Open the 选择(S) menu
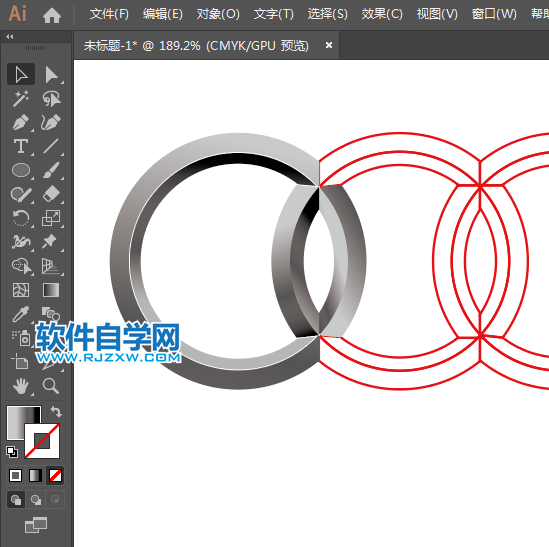 [327, 14]
